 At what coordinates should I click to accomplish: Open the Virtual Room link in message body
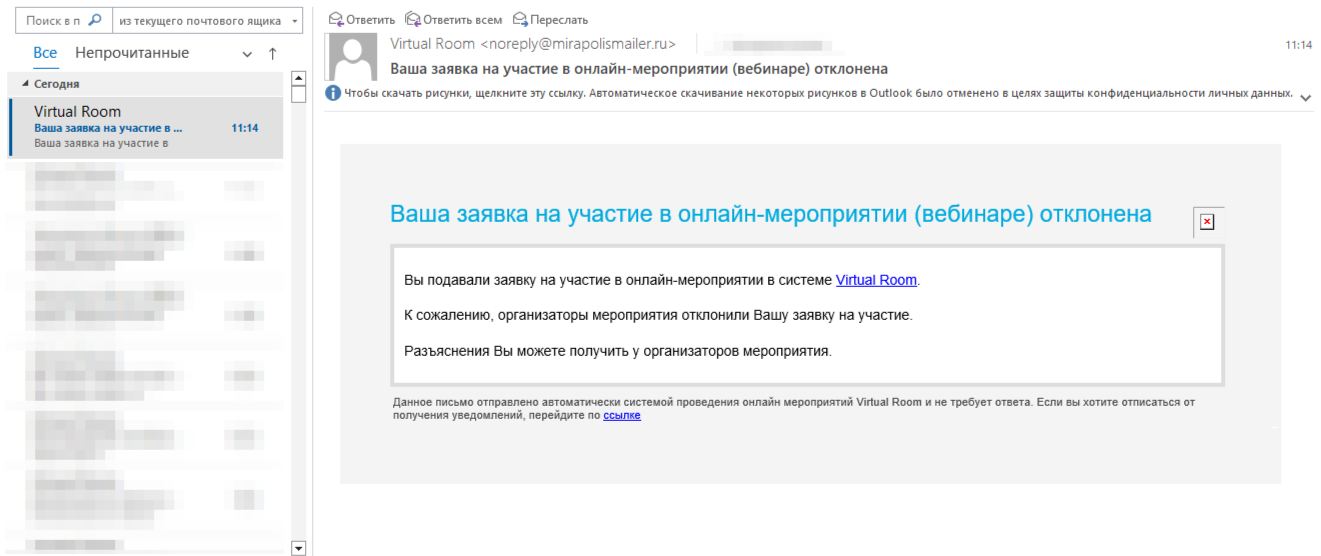(876, 280)
